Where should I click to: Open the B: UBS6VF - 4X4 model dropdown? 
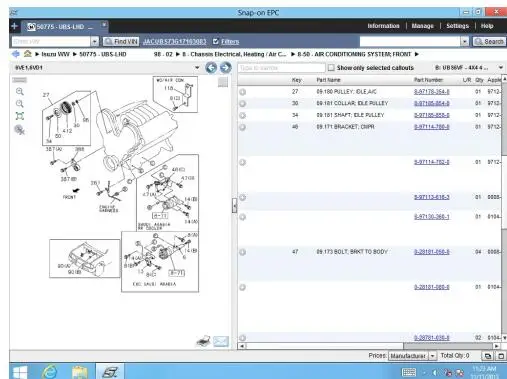(501, 68)
